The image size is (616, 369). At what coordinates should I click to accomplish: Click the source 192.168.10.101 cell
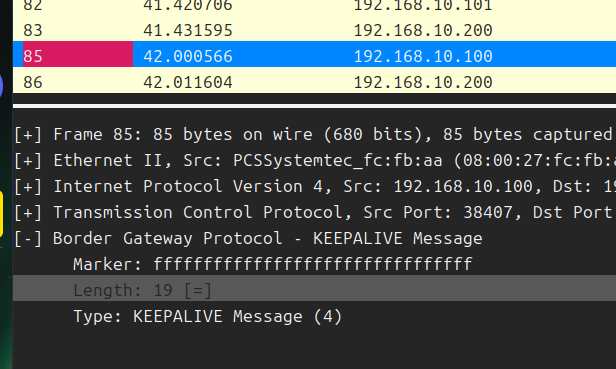coord(423,6)
